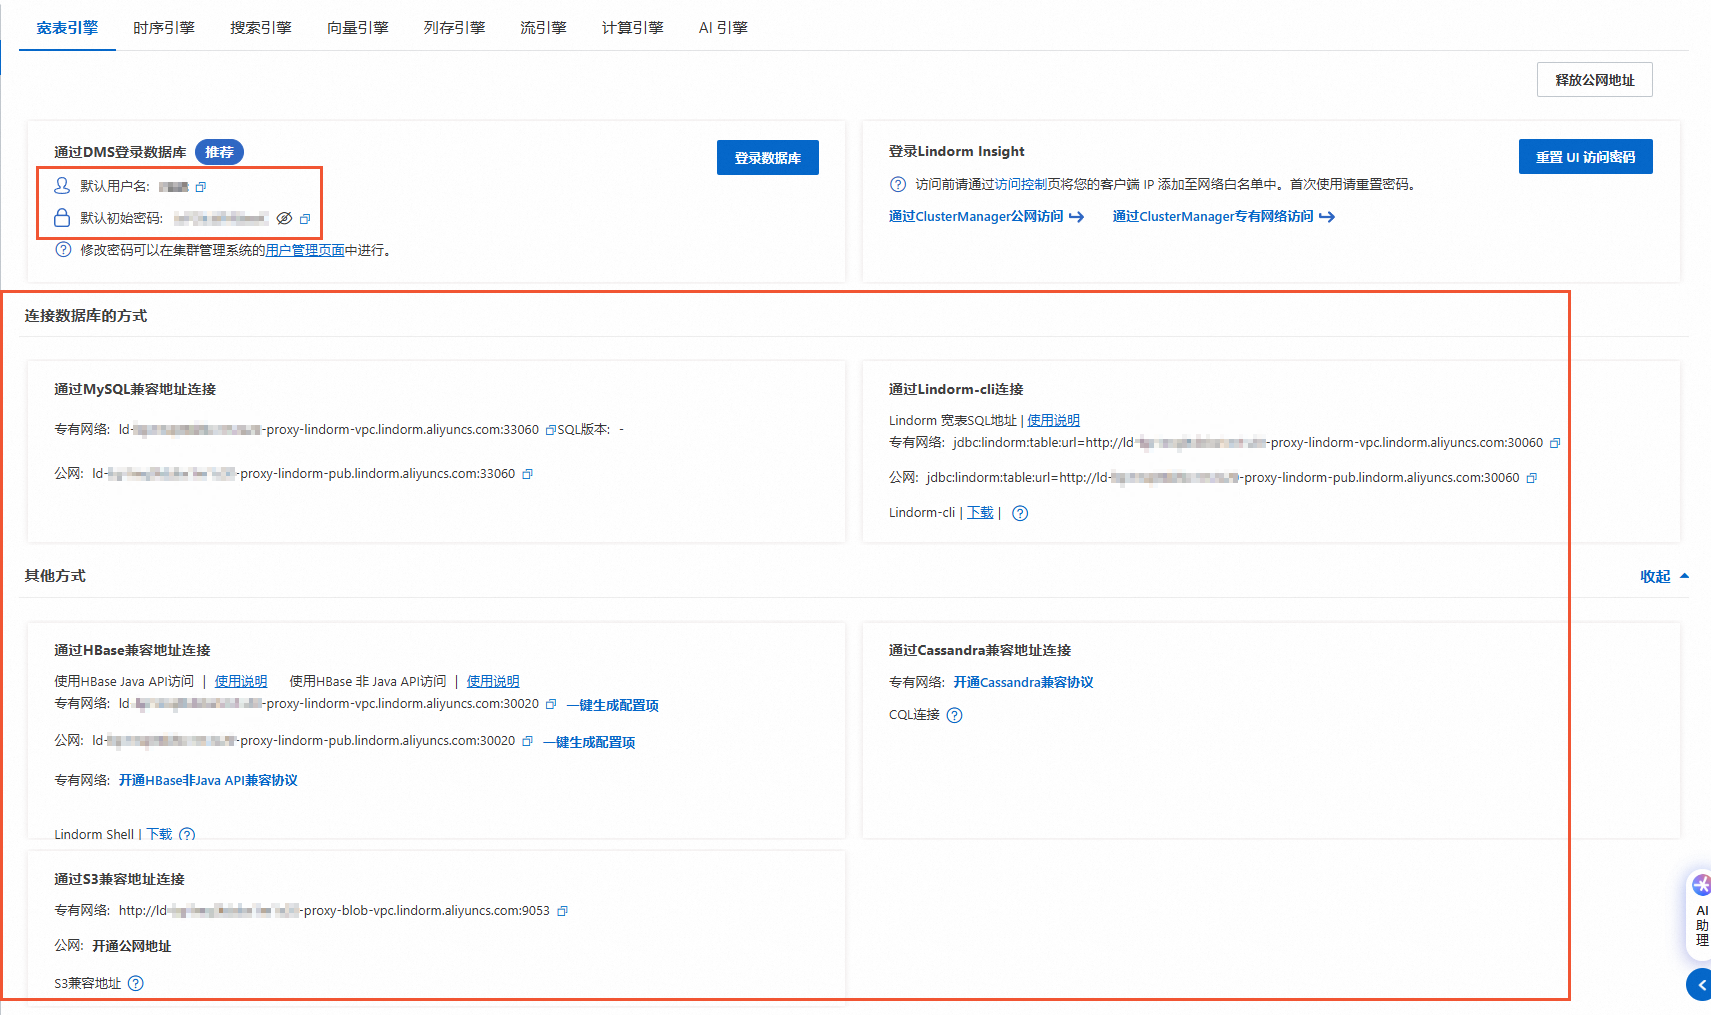This screenshot has width=1711, height=1015.
Task: Click the SQL版本 label text
Action: pos(583,430)
